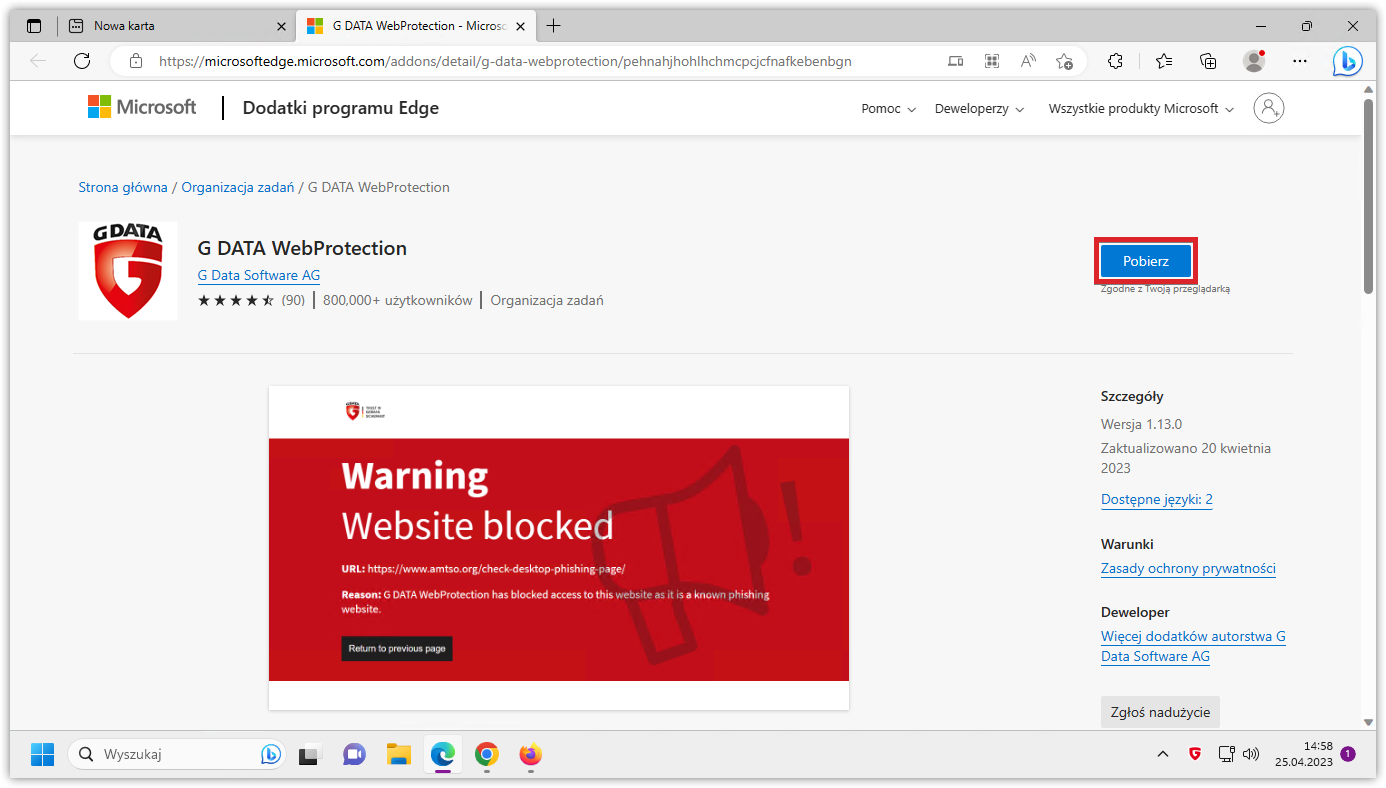Viewport: 1386px width, 788px height.
Task: Click the sign-in account icon on the page
Action: pyautogui.click(x=1268, y=108)
